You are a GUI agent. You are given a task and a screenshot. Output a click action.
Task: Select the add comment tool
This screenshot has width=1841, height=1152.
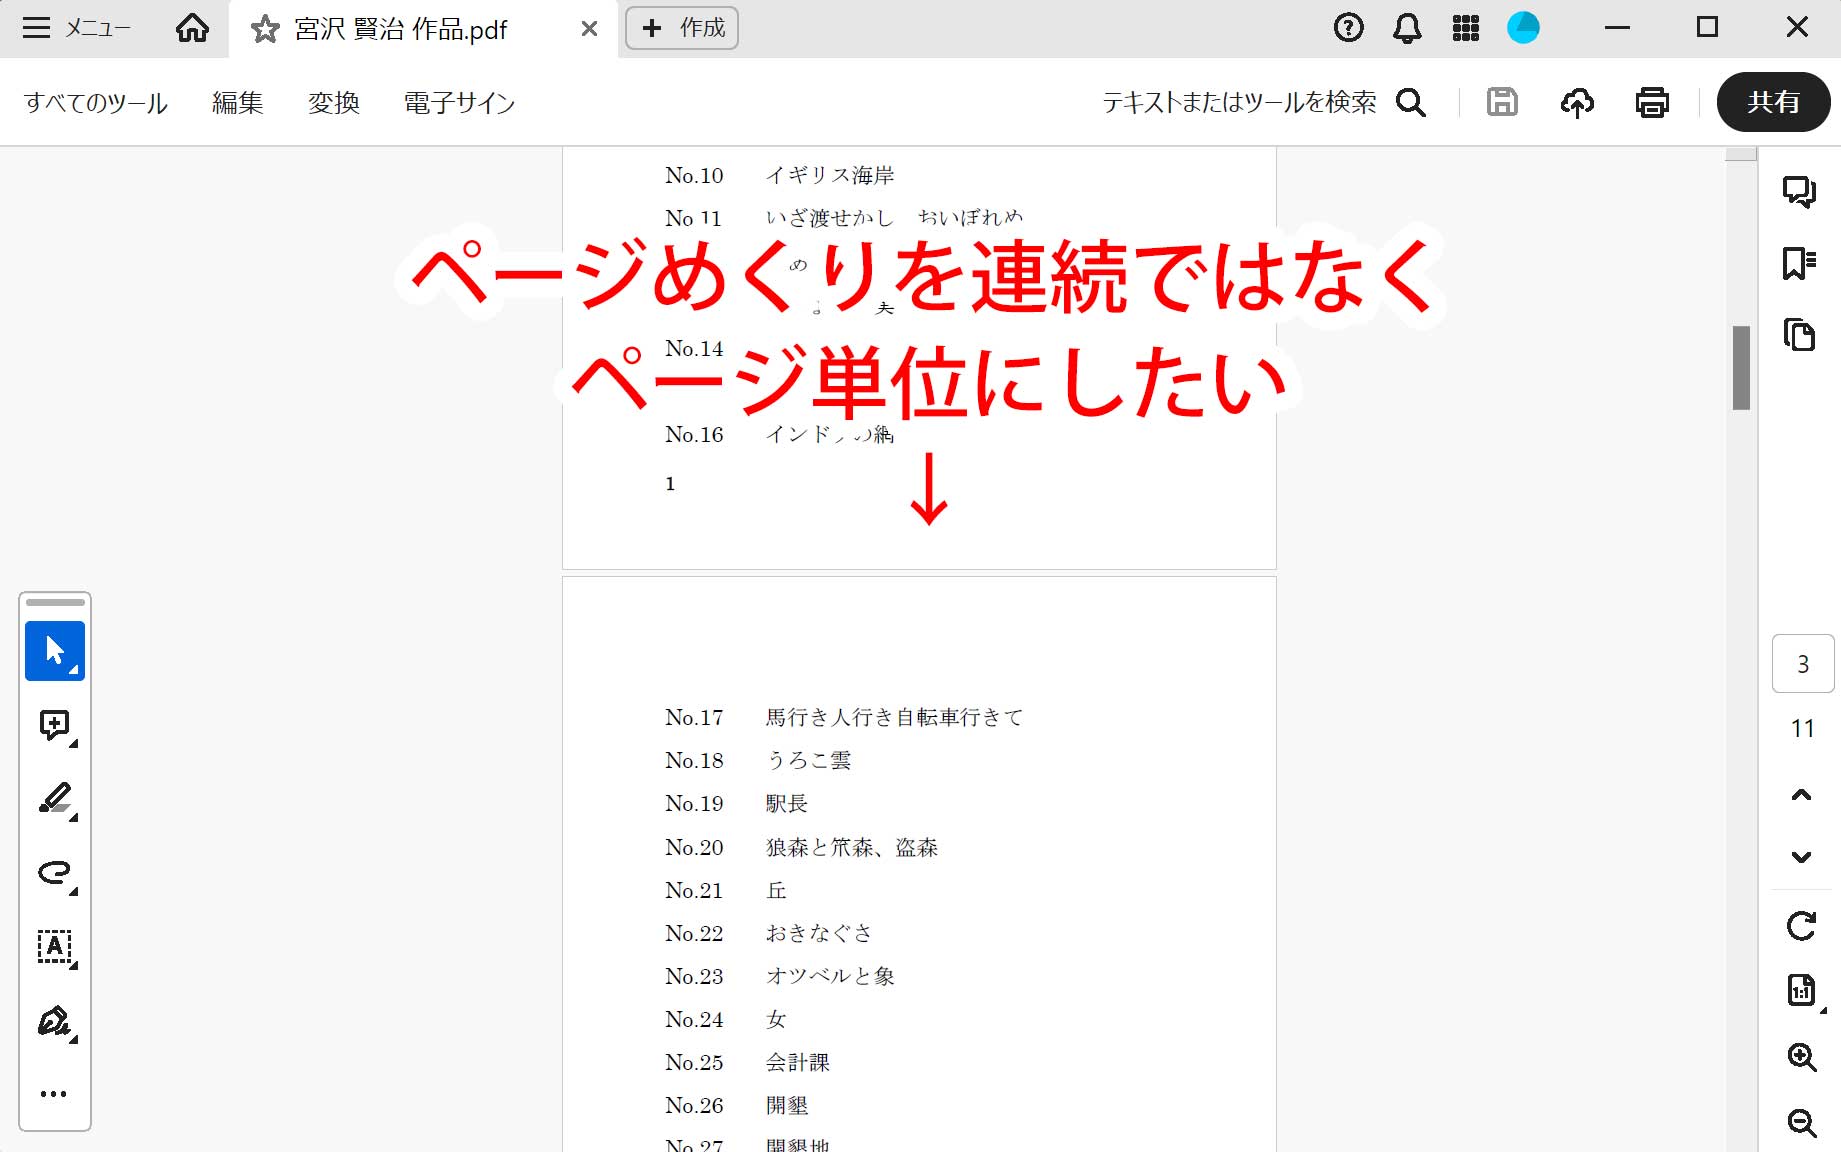(x=55, y=726)
